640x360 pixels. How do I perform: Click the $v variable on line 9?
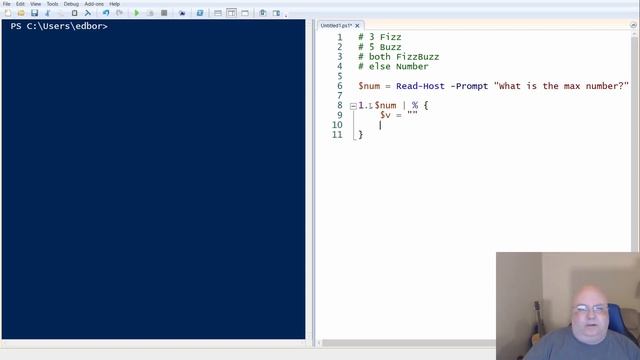tap(385, 115)
